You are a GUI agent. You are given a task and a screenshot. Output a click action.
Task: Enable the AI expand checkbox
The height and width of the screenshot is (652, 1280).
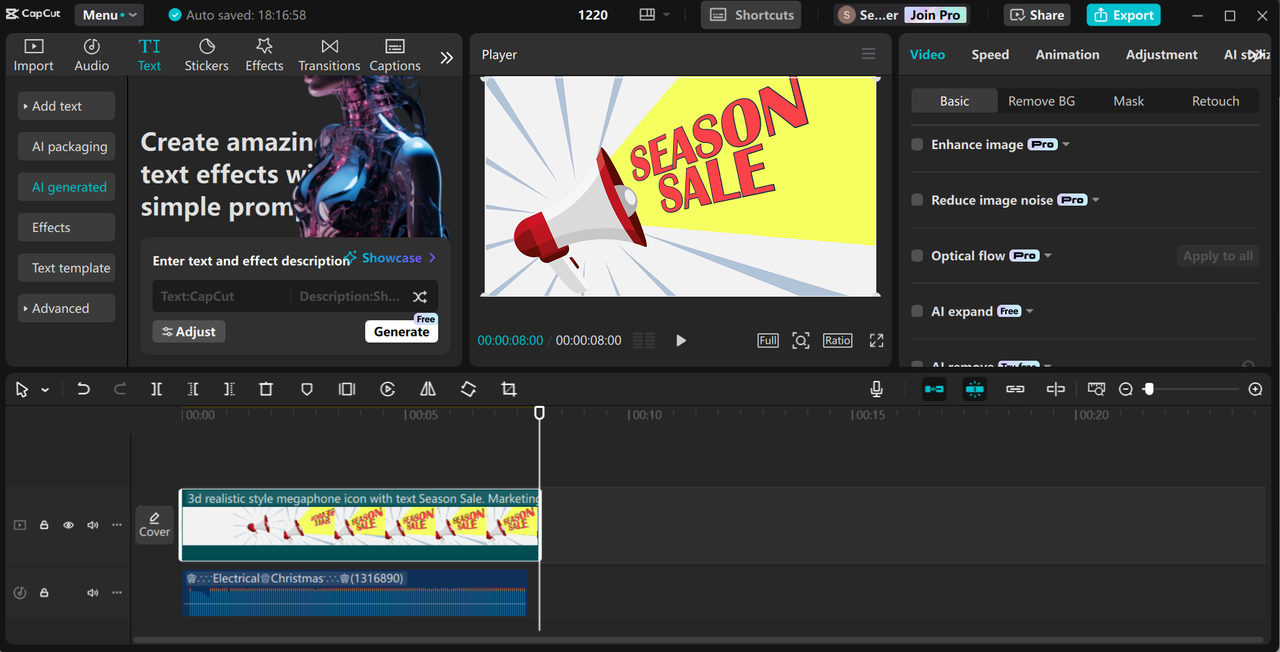[x=917, y=311]
